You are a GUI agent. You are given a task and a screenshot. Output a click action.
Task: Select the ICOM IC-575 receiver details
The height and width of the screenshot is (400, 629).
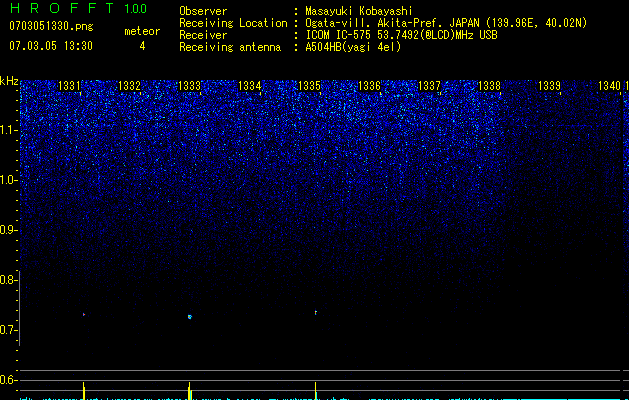coord(401,35)
